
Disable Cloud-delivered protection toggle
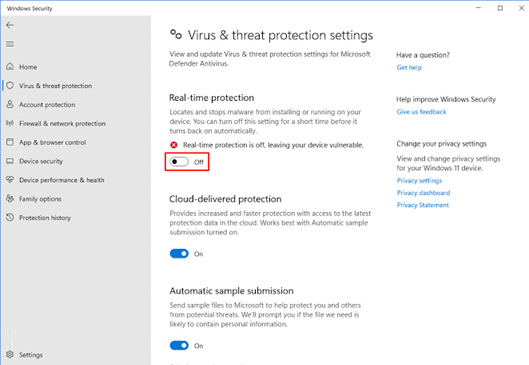click(x=179, y=254)
